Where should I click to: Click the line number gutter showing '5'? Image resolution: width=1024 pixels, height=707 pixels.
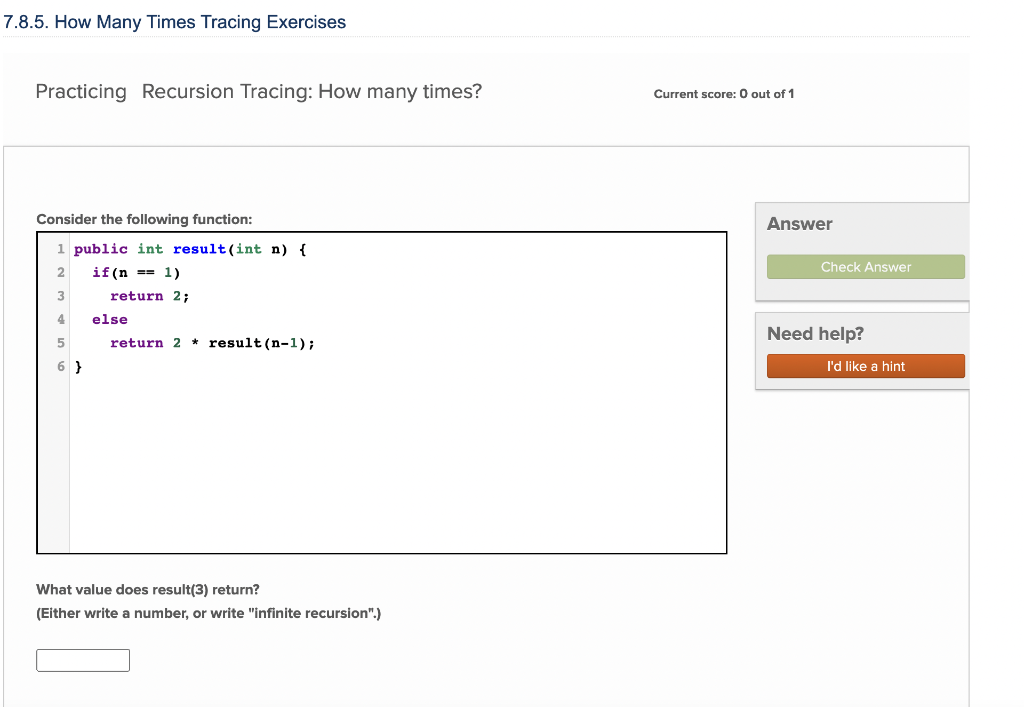pyautogui.click(x=60, y=342)
